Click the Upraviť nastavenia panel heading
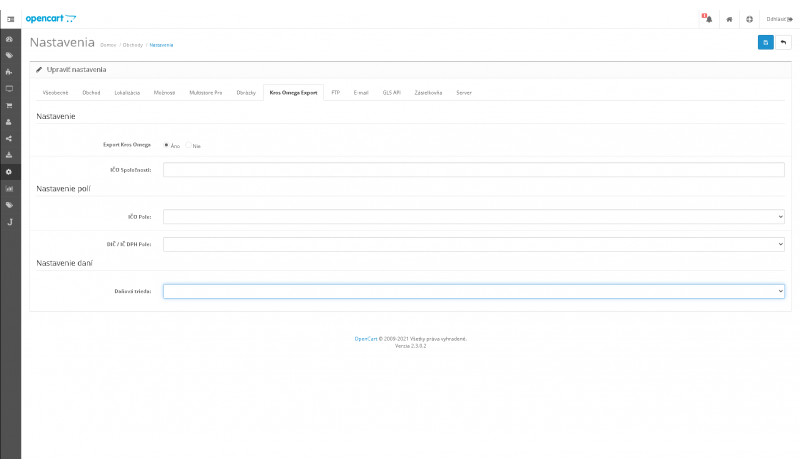This screenshot has width=800, height=470. coord(76,69)
